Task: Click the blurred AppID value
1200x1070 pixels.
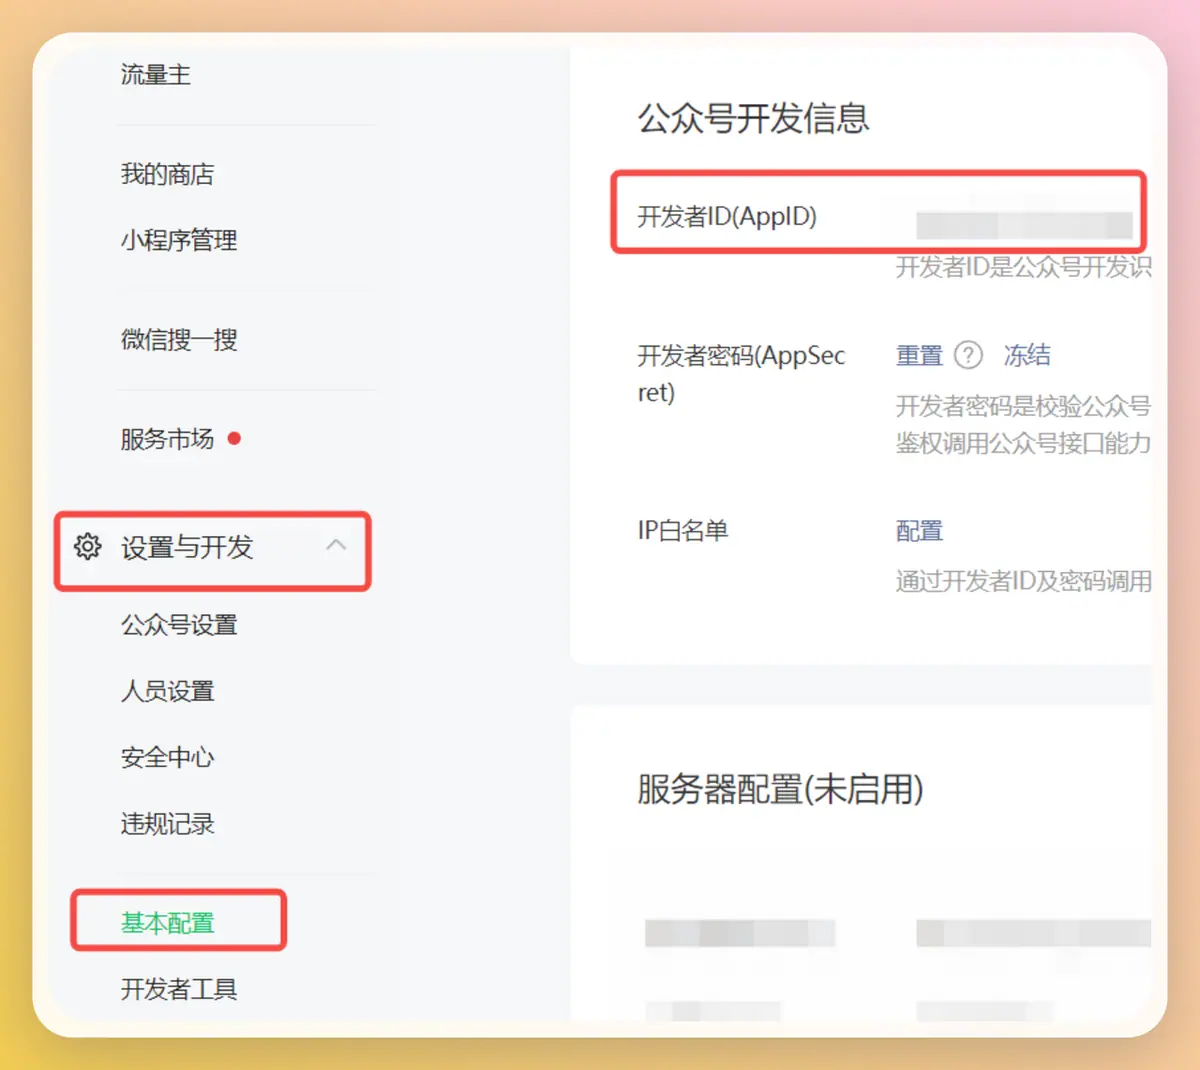Action: [x=1025, y=225]
